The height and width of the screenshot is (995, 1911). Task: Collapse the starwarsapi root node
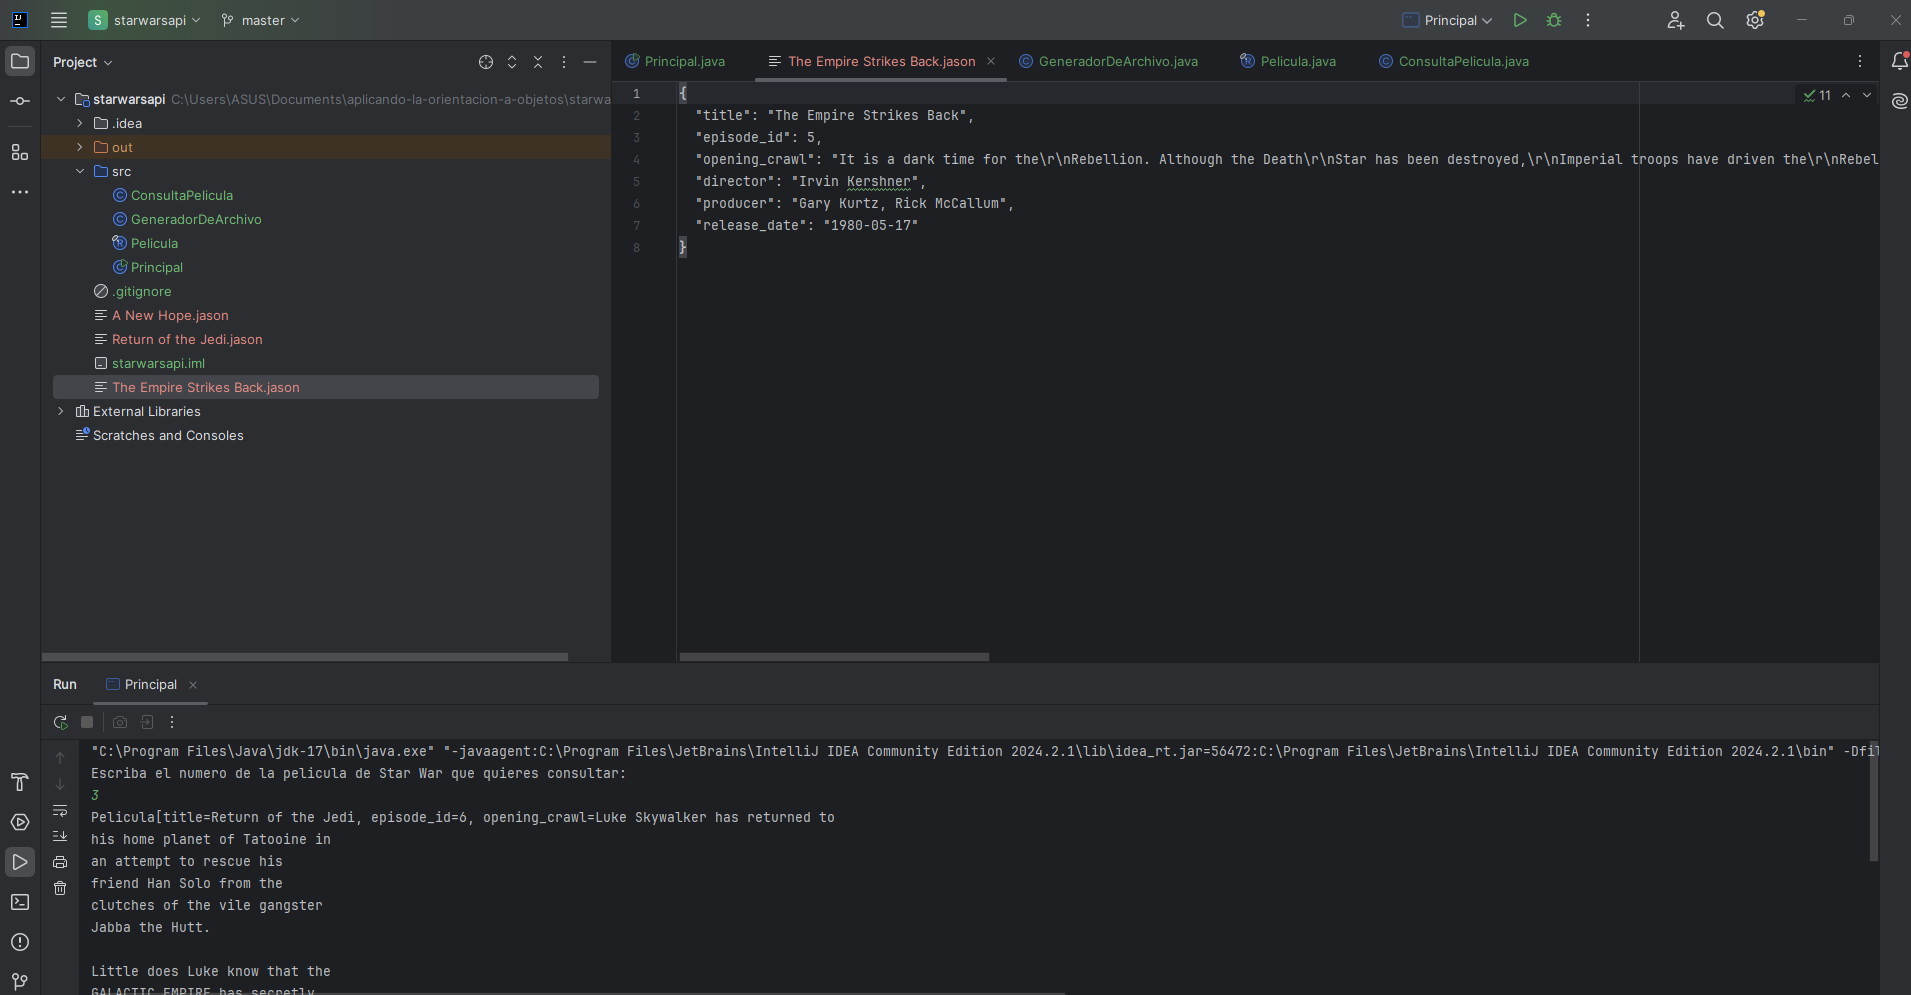point(61,99)
